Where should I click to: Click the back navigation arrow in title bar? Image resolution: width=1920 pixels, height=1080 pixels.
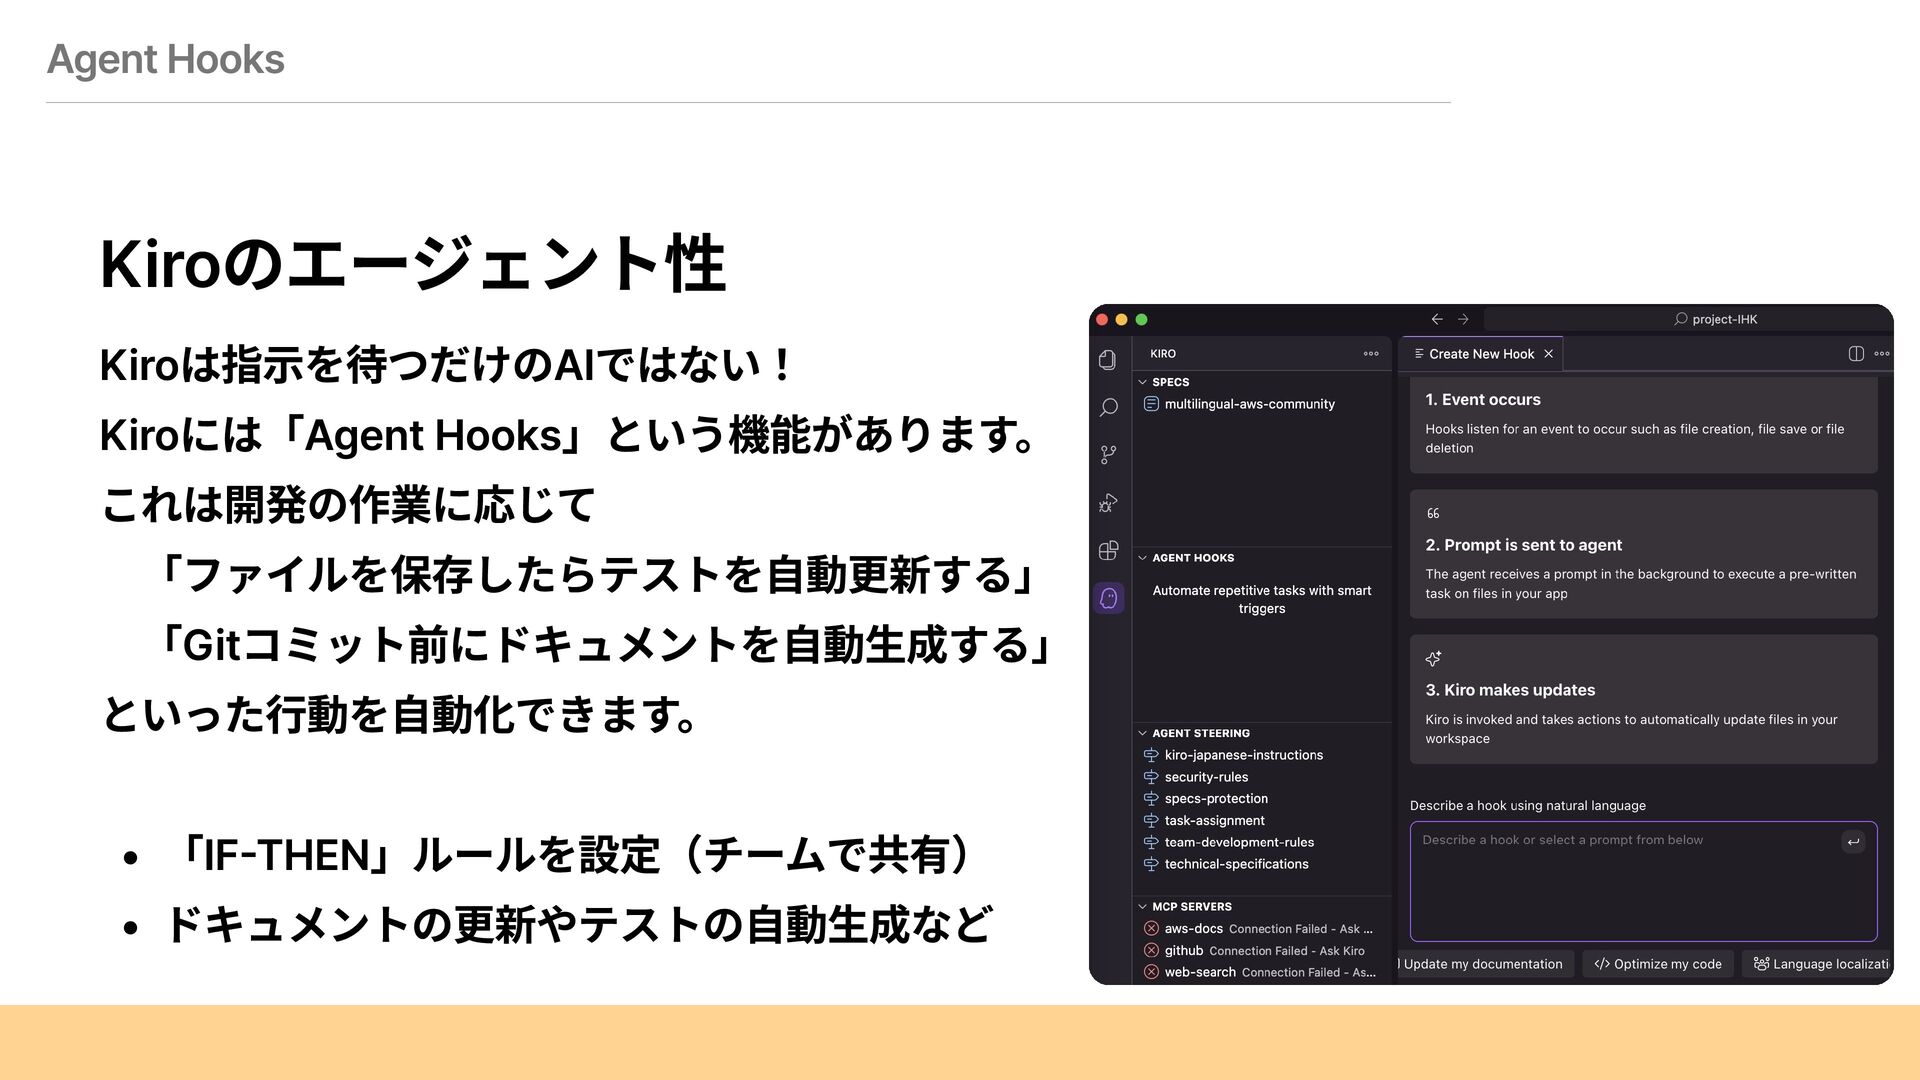click(1437, 319)
